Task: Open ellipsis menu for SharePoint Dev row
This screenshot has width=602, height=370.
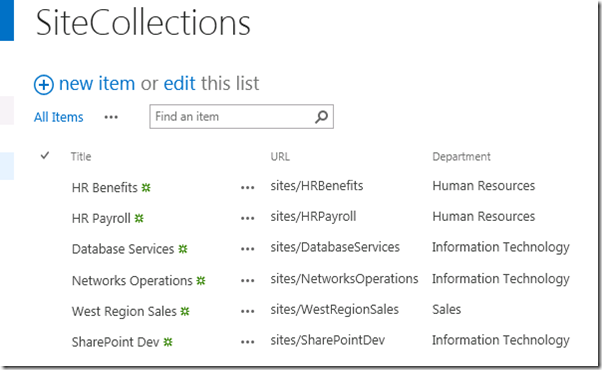Action: point(248,342)
